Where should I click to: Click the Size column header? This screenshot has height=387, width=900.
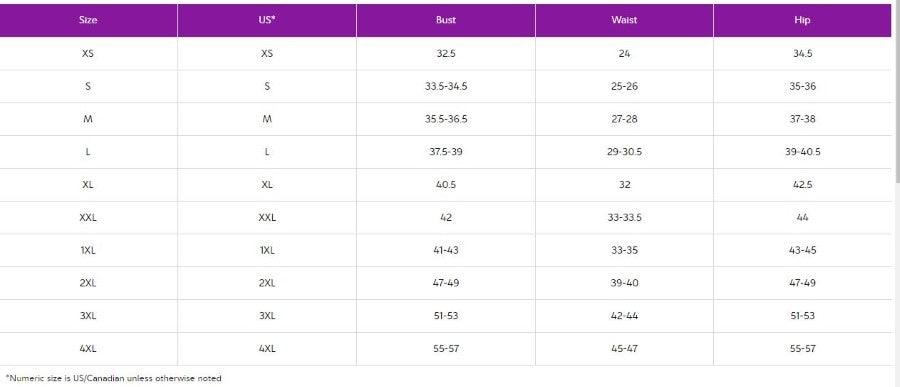tap(88, 20)
